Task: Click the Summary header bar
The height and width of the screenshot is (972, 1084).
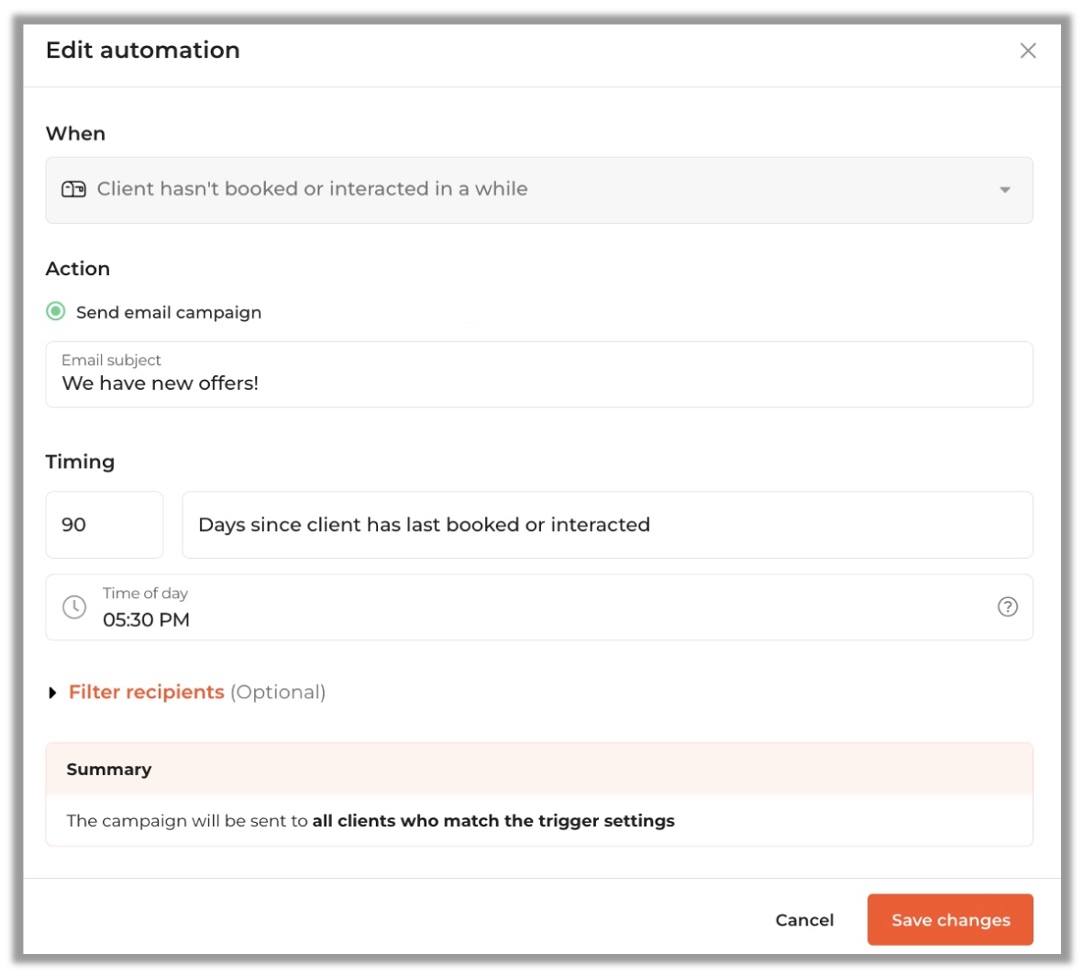Action: coord(539,769)
